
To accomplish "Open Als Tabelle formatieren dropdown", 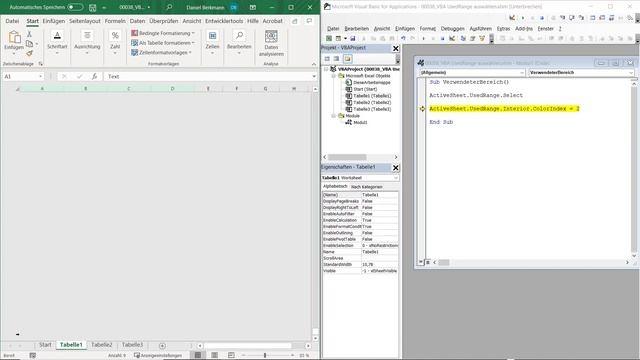I will pyautogui.click(x=163, y=43).
